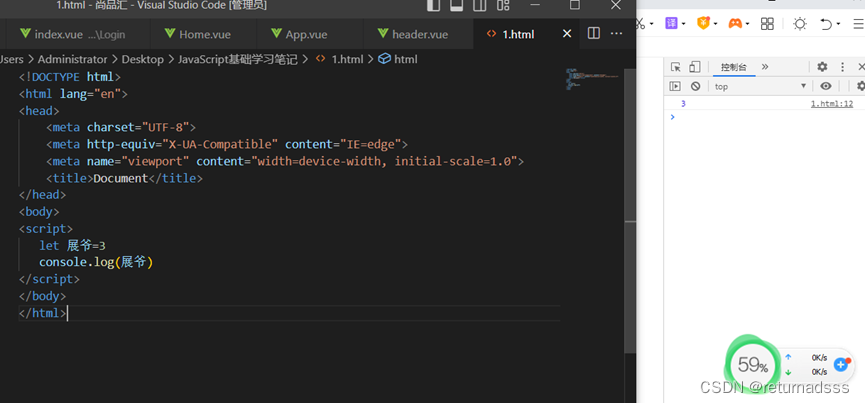865x403 pixels.
Task: Expand the shield icon dropdown arrow
Action: point(716,24)
